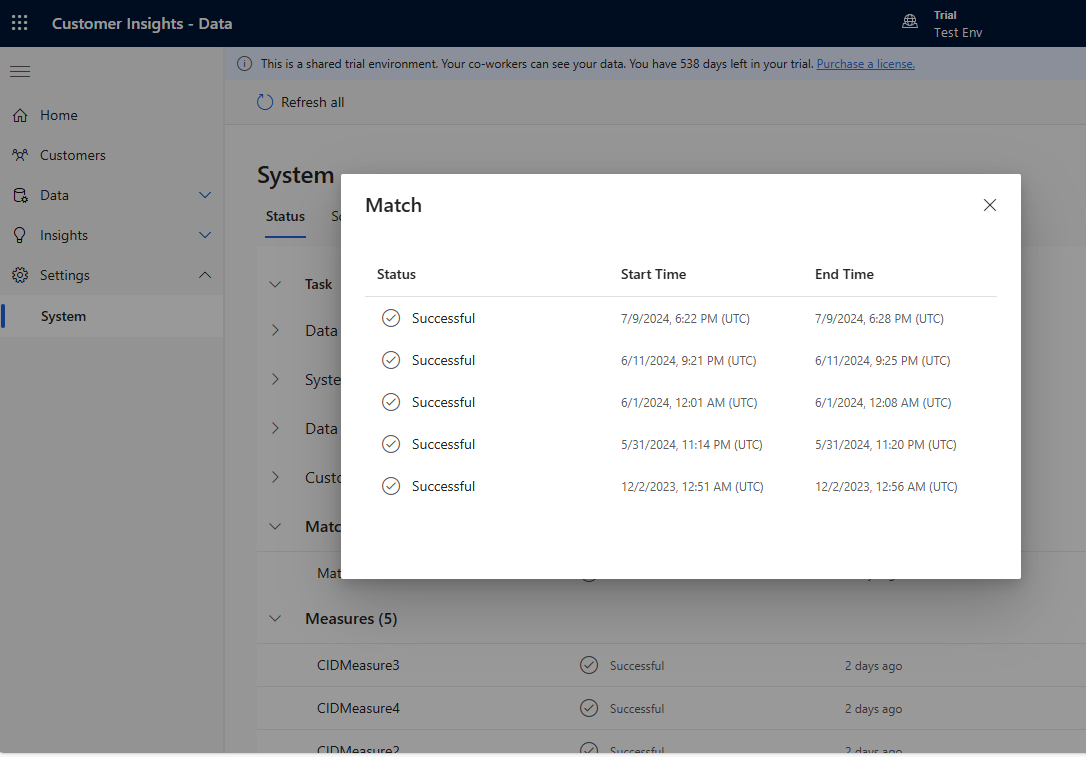Select the CIDMeasure3 row name
The image size is (1086, 757).
pyautogui.click(x=358, y=666)
